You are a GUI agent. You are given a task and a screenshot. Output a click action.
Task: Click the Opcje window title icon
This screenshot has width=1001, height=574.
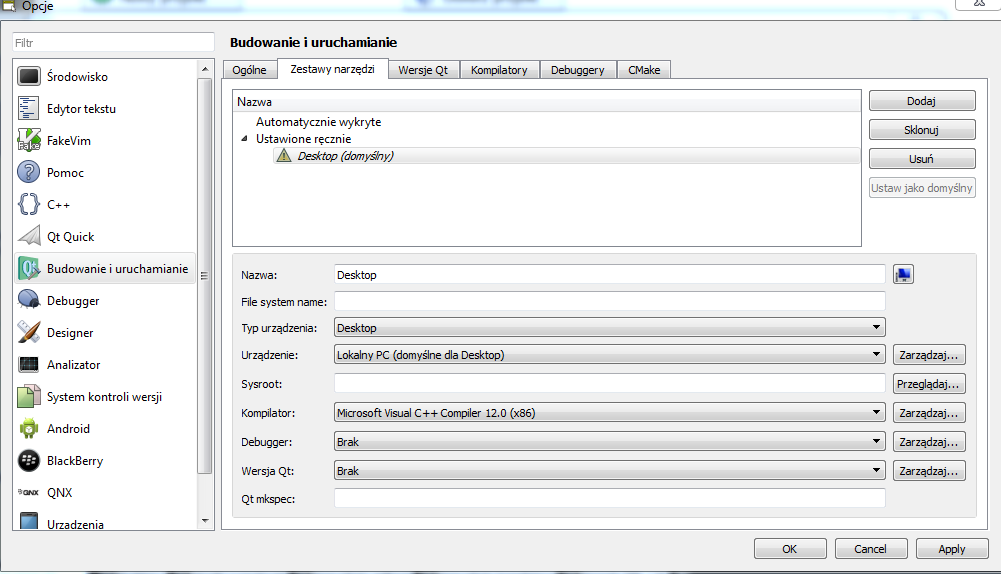8,6
